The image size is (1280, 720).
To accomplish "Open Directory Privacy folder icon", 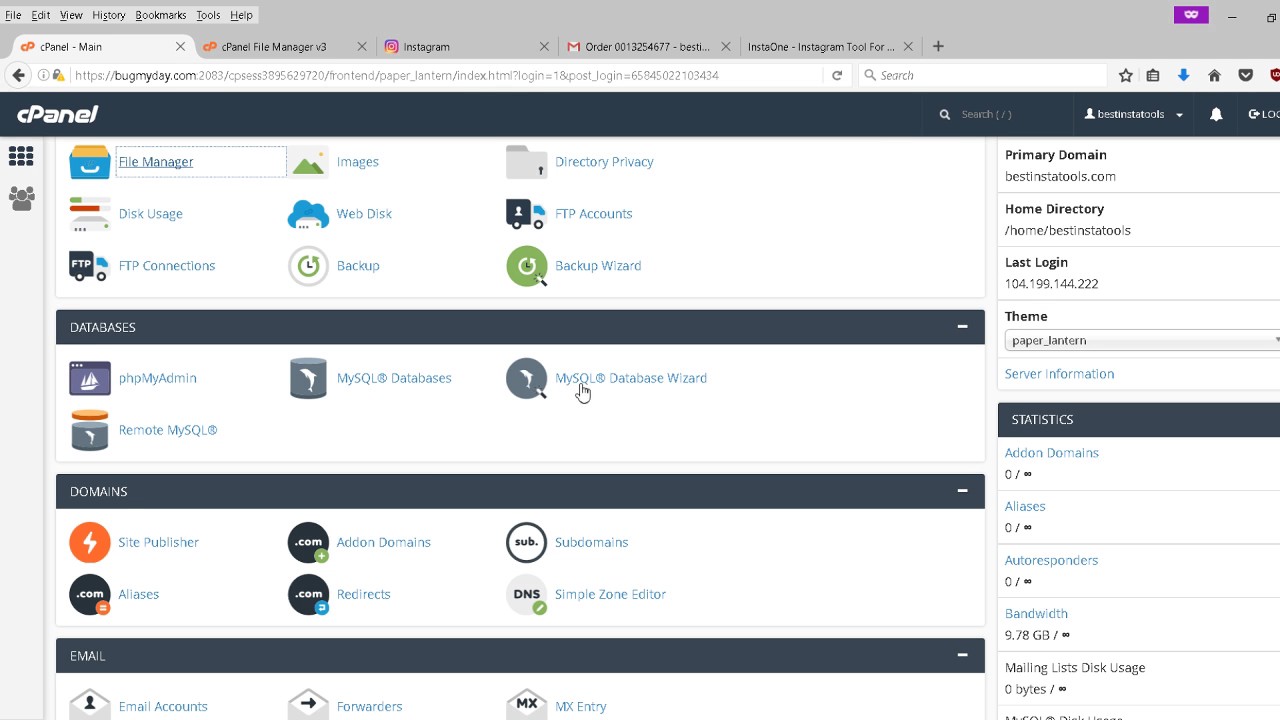I will pyautogui.click(x=527, y=162).
